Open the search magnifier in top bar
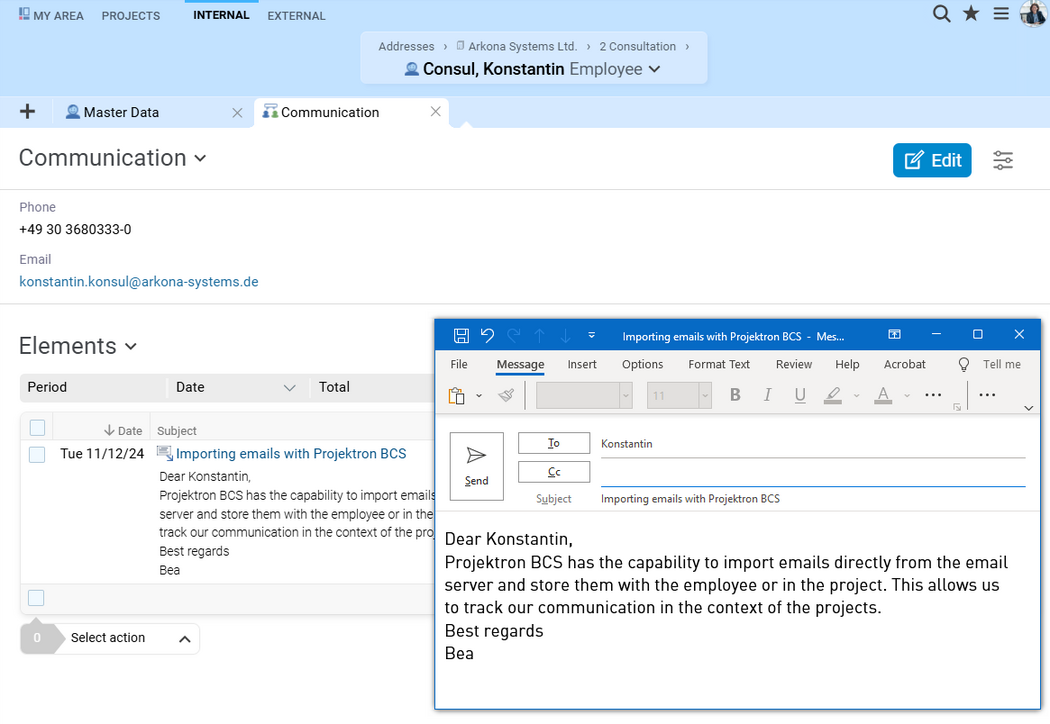 coord(942,13)
